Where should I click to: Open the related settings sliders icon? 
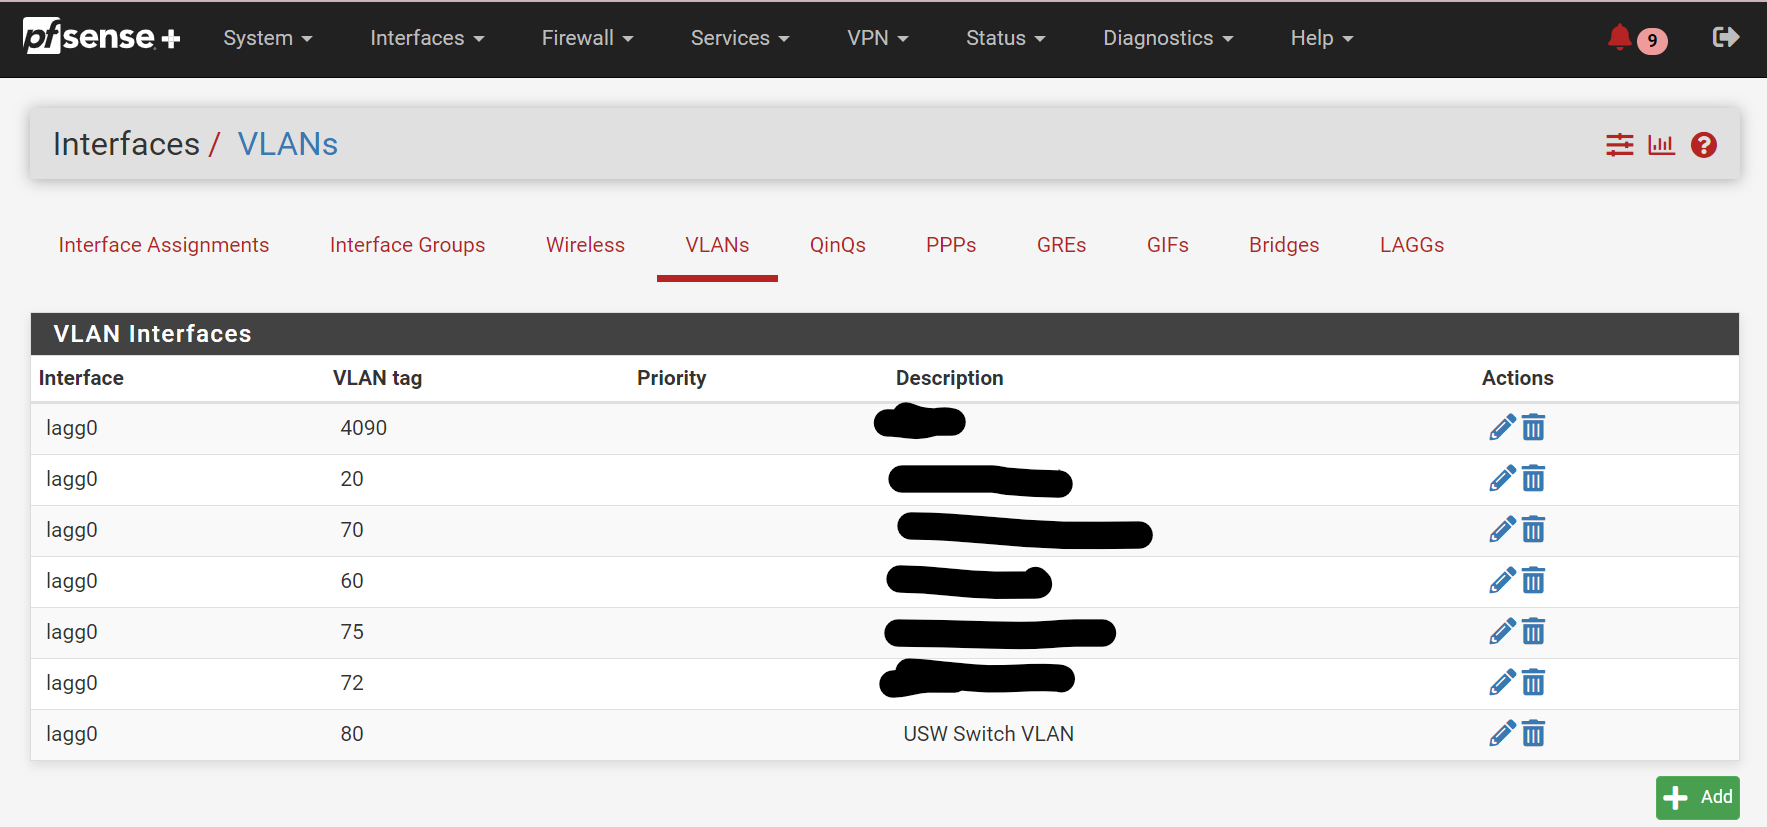1619,145
